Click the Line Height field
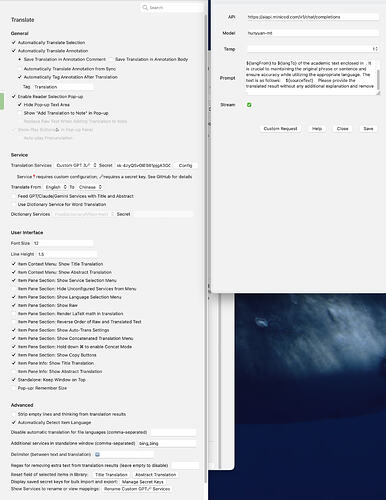386x500 pixels. (x=66, y=254)
